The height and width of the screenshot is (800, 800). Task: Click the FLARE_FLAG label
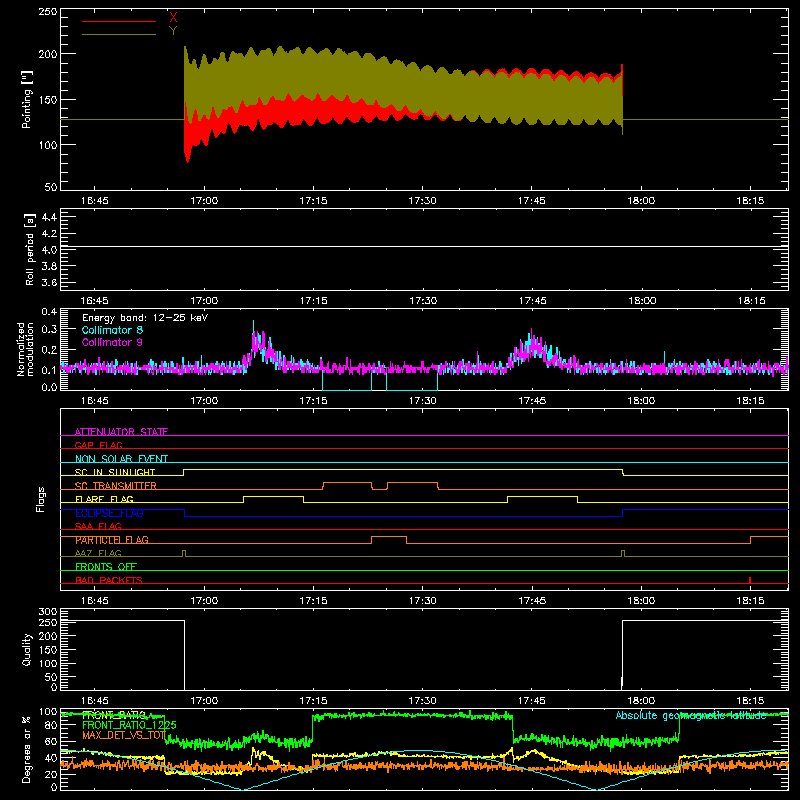click(x=104, y=499)
